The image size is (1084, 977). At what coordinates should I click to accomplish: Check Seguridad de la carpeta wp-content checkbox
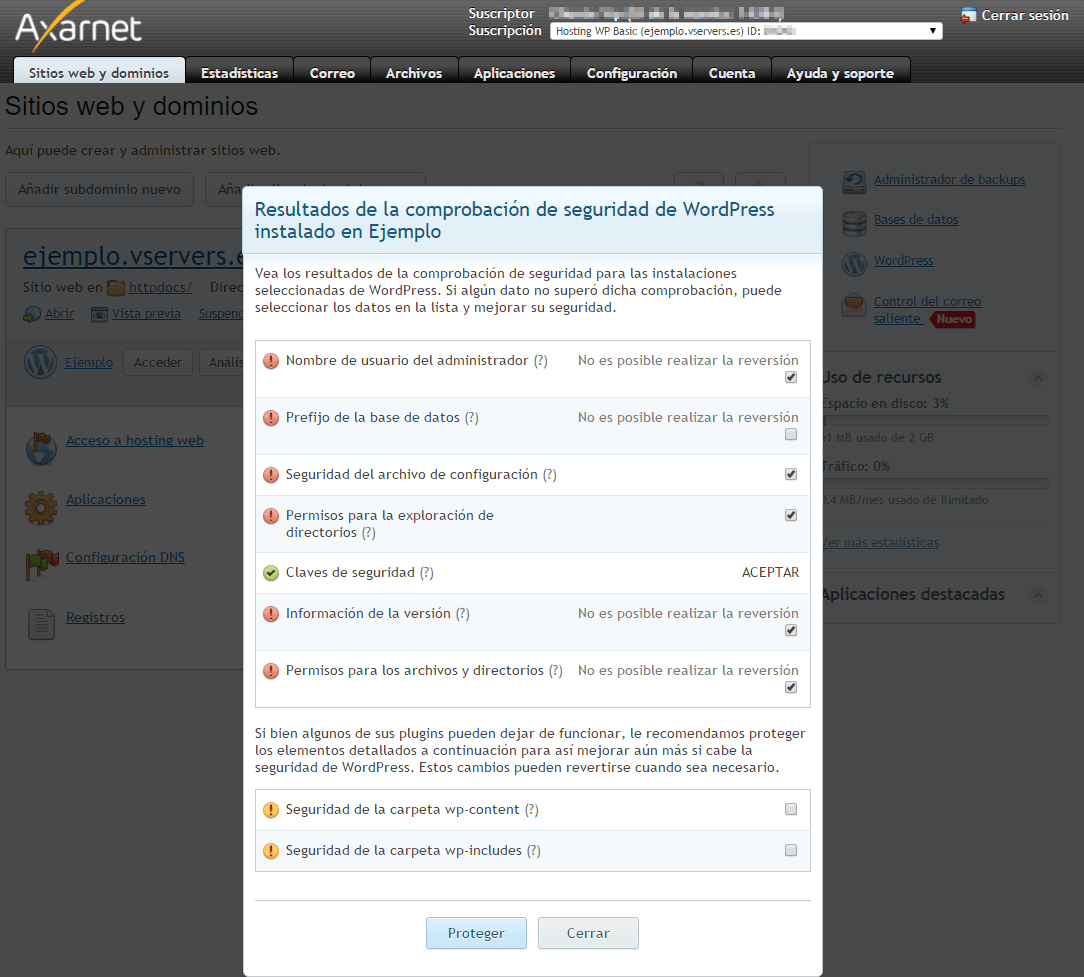(x=791, y=809)
